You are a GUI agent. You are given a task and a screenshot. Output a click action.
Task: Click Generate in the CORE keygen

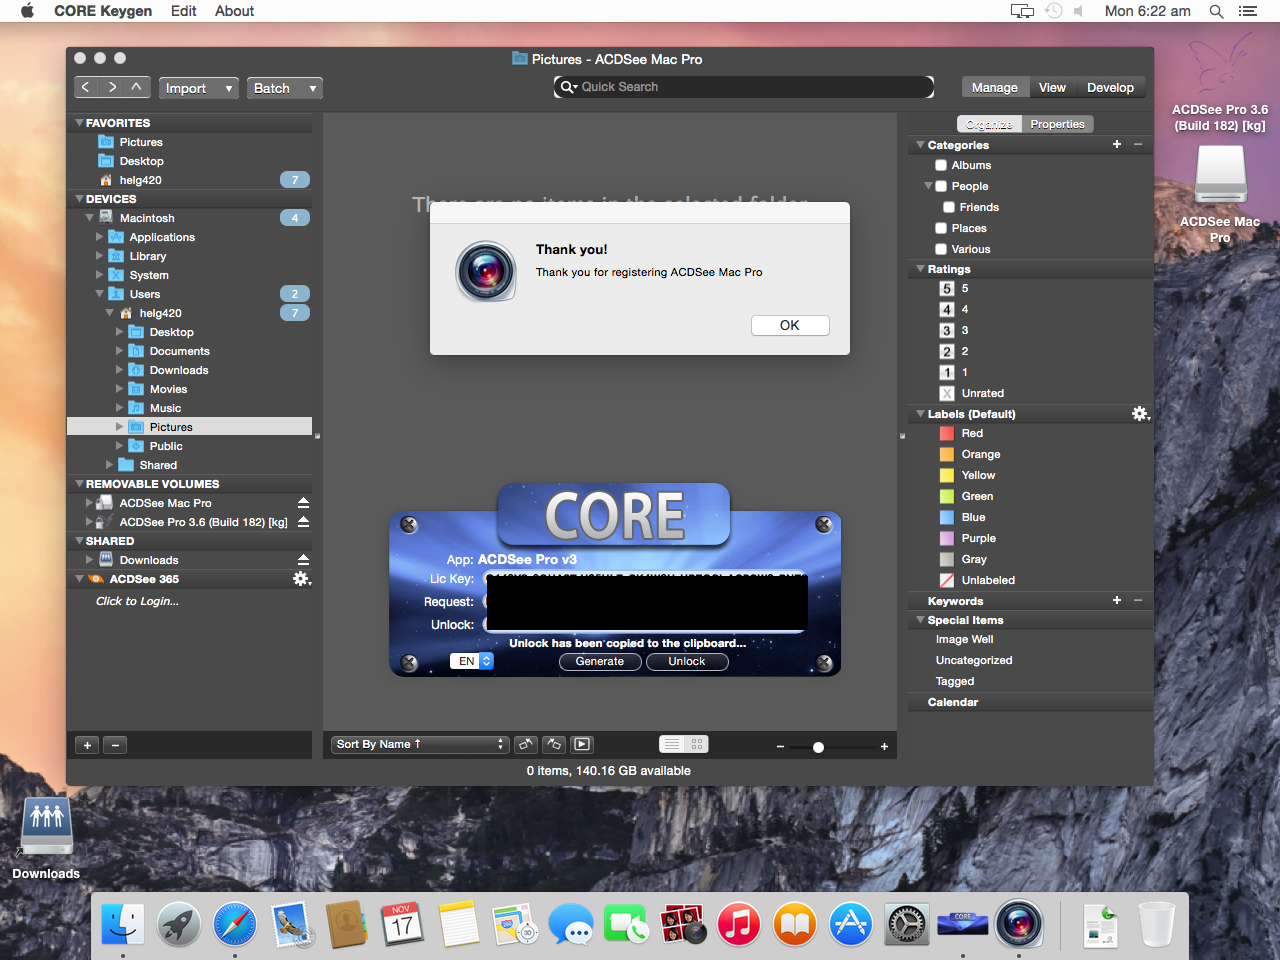[600, 661]
